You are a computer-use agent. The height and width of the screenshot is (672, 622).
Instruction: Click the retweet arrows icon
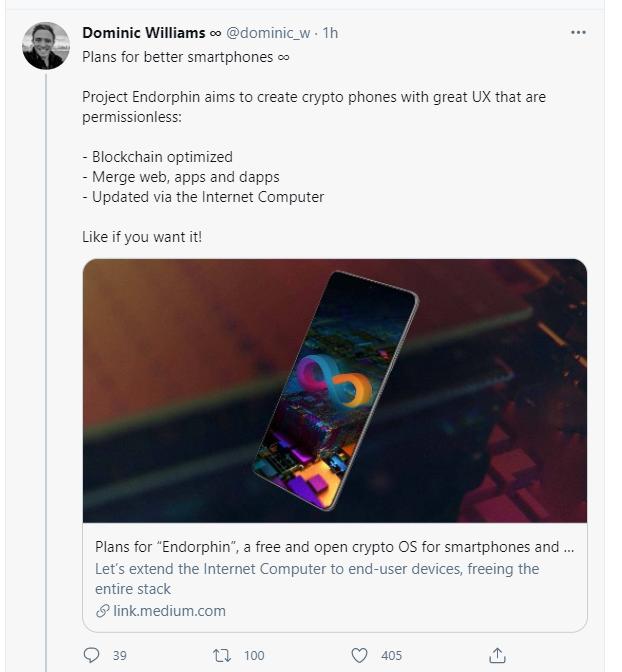(223, 655)
